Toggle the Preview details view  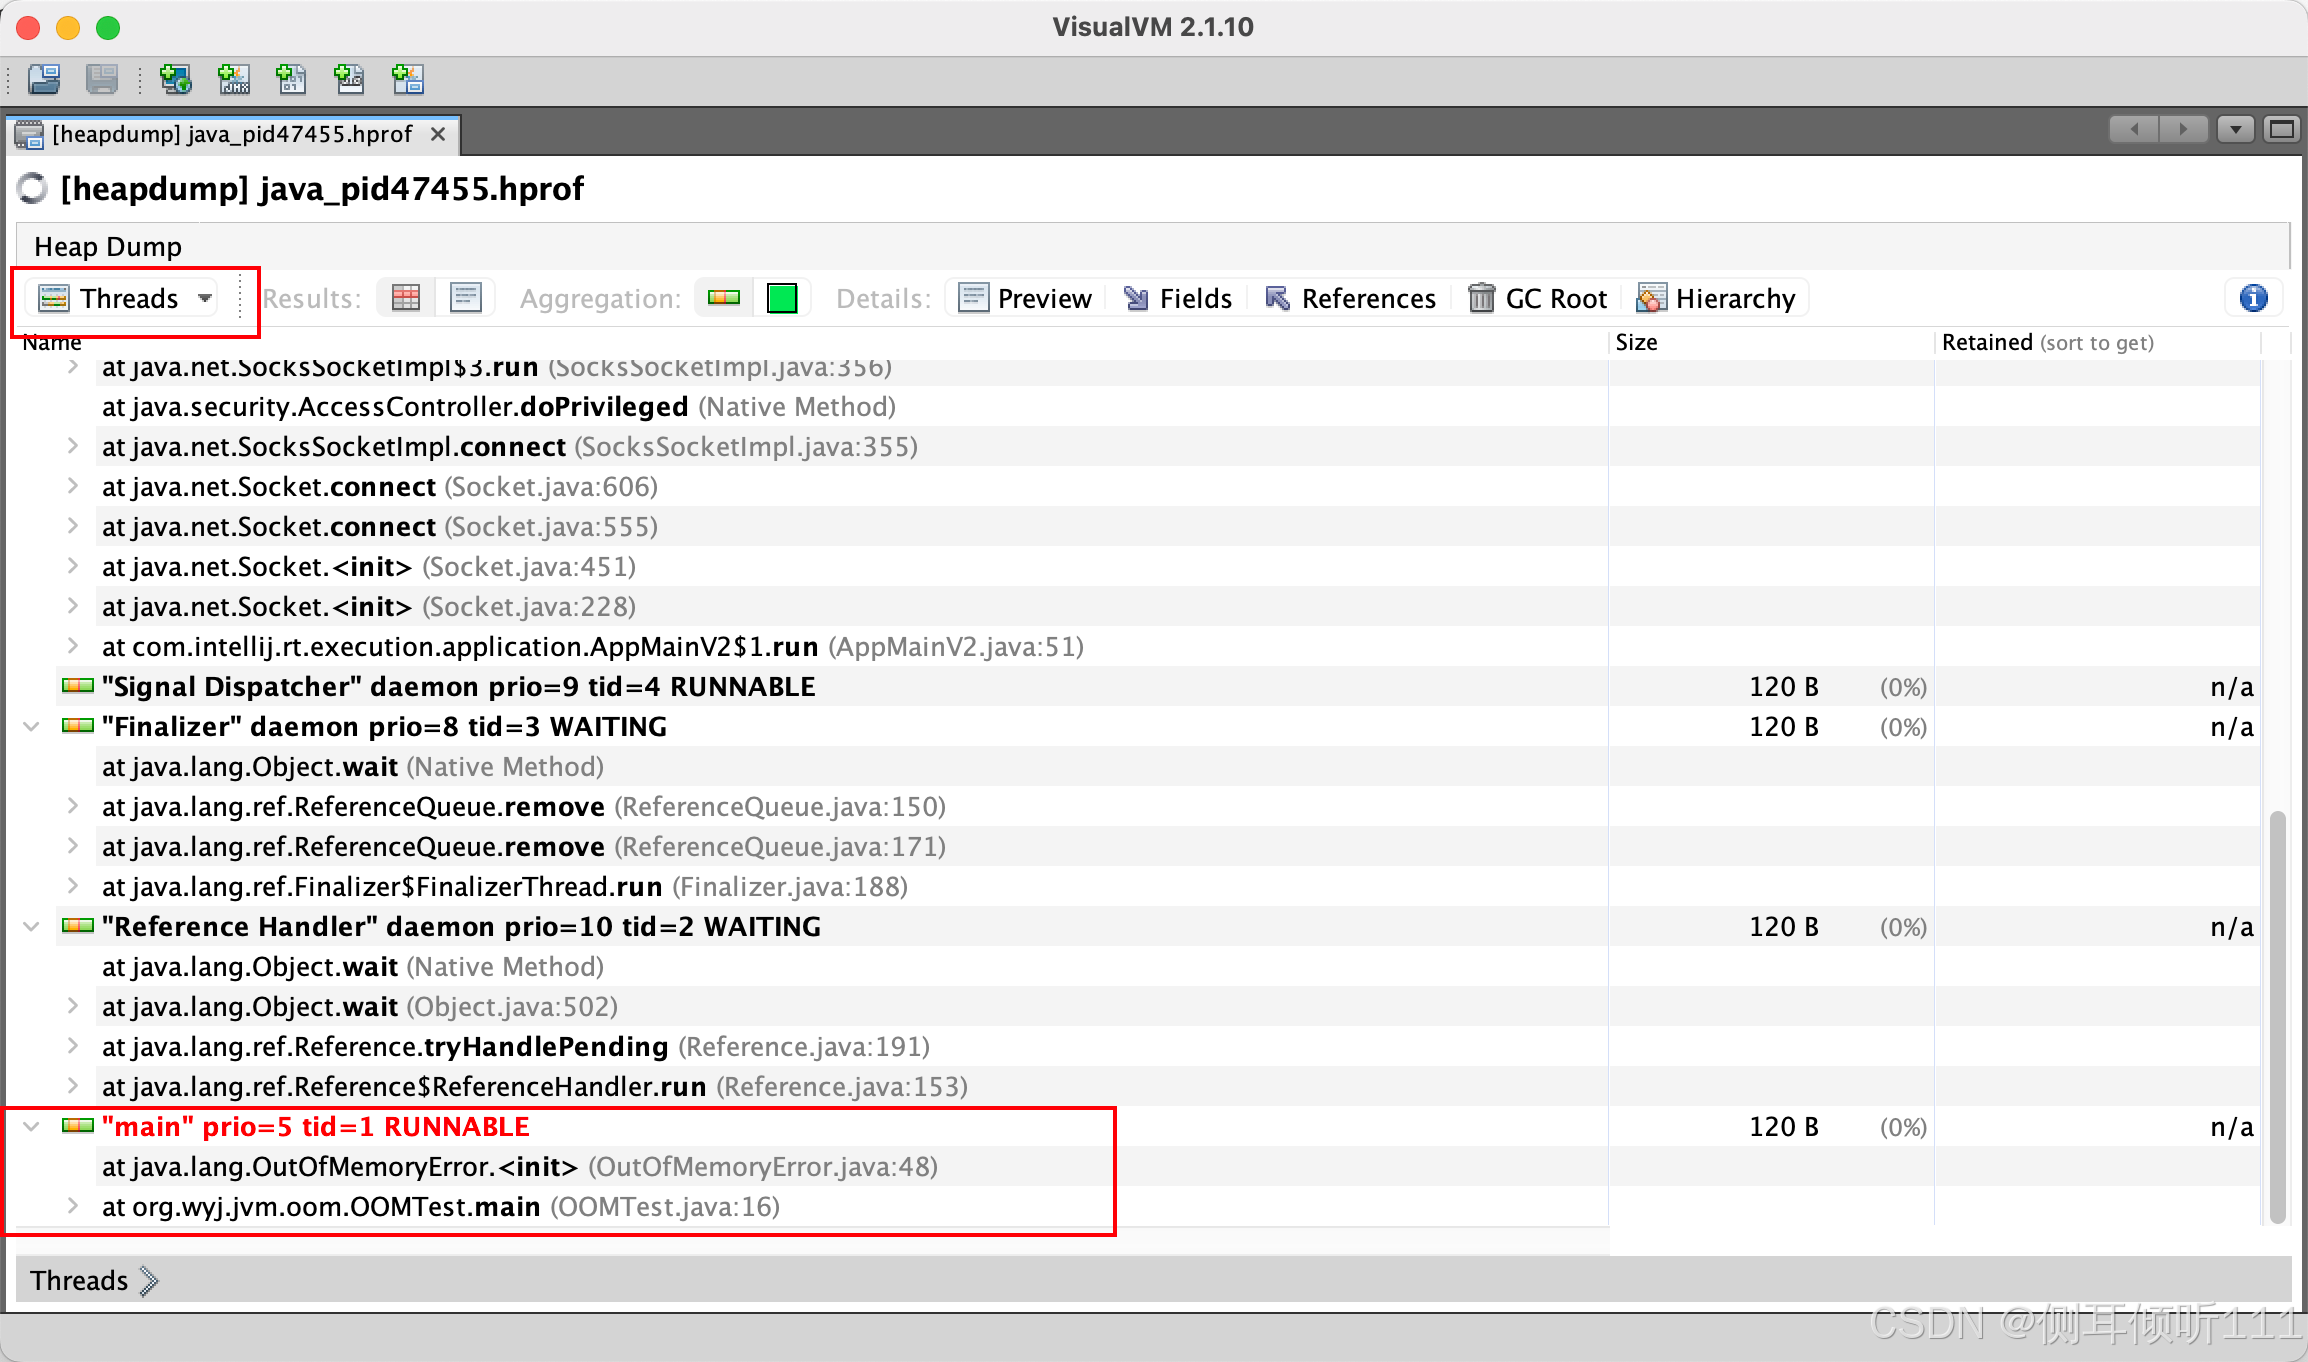[x=1026, y=298]
